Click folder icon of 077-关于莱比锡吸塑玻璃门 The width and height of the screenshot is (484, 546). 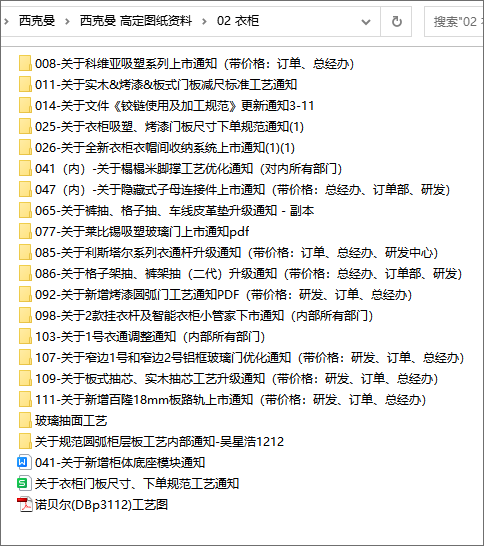click(x=25, y=232)
